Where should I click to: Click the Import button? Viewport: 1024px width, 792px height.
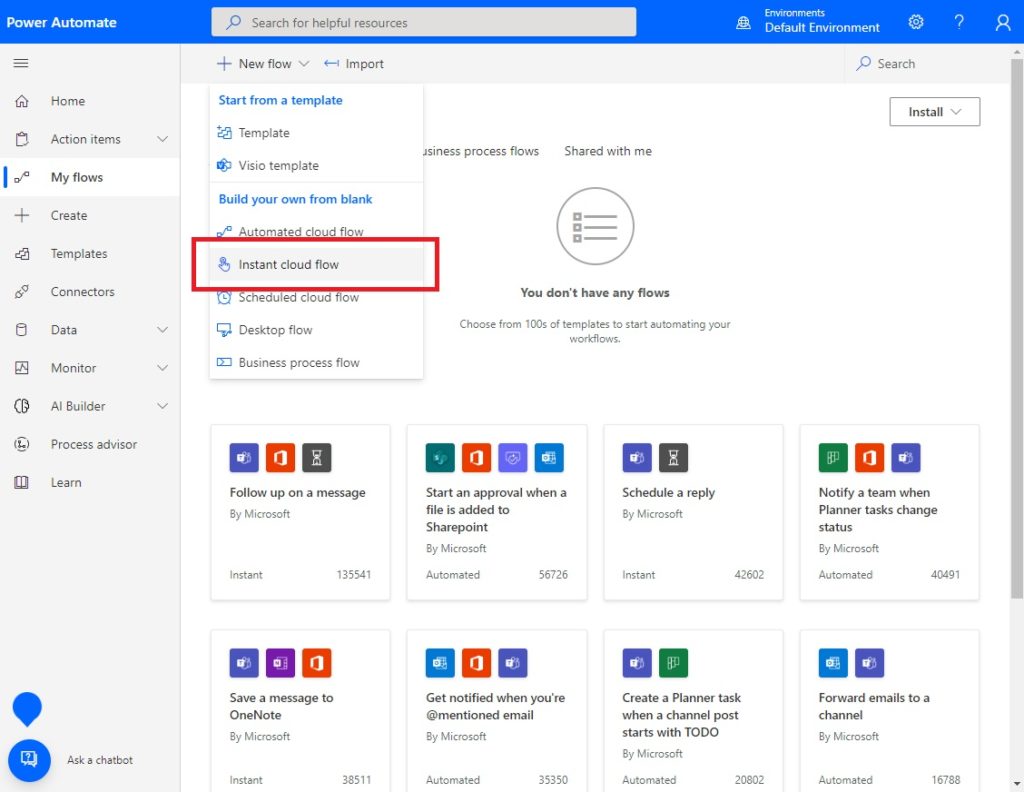tap(354, 63)
